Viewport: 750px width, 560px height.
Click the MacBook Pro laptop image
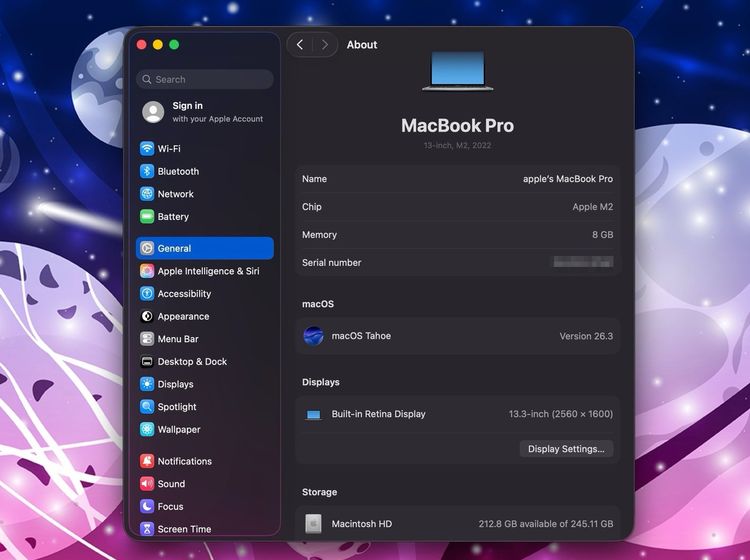tap(458, 71)
